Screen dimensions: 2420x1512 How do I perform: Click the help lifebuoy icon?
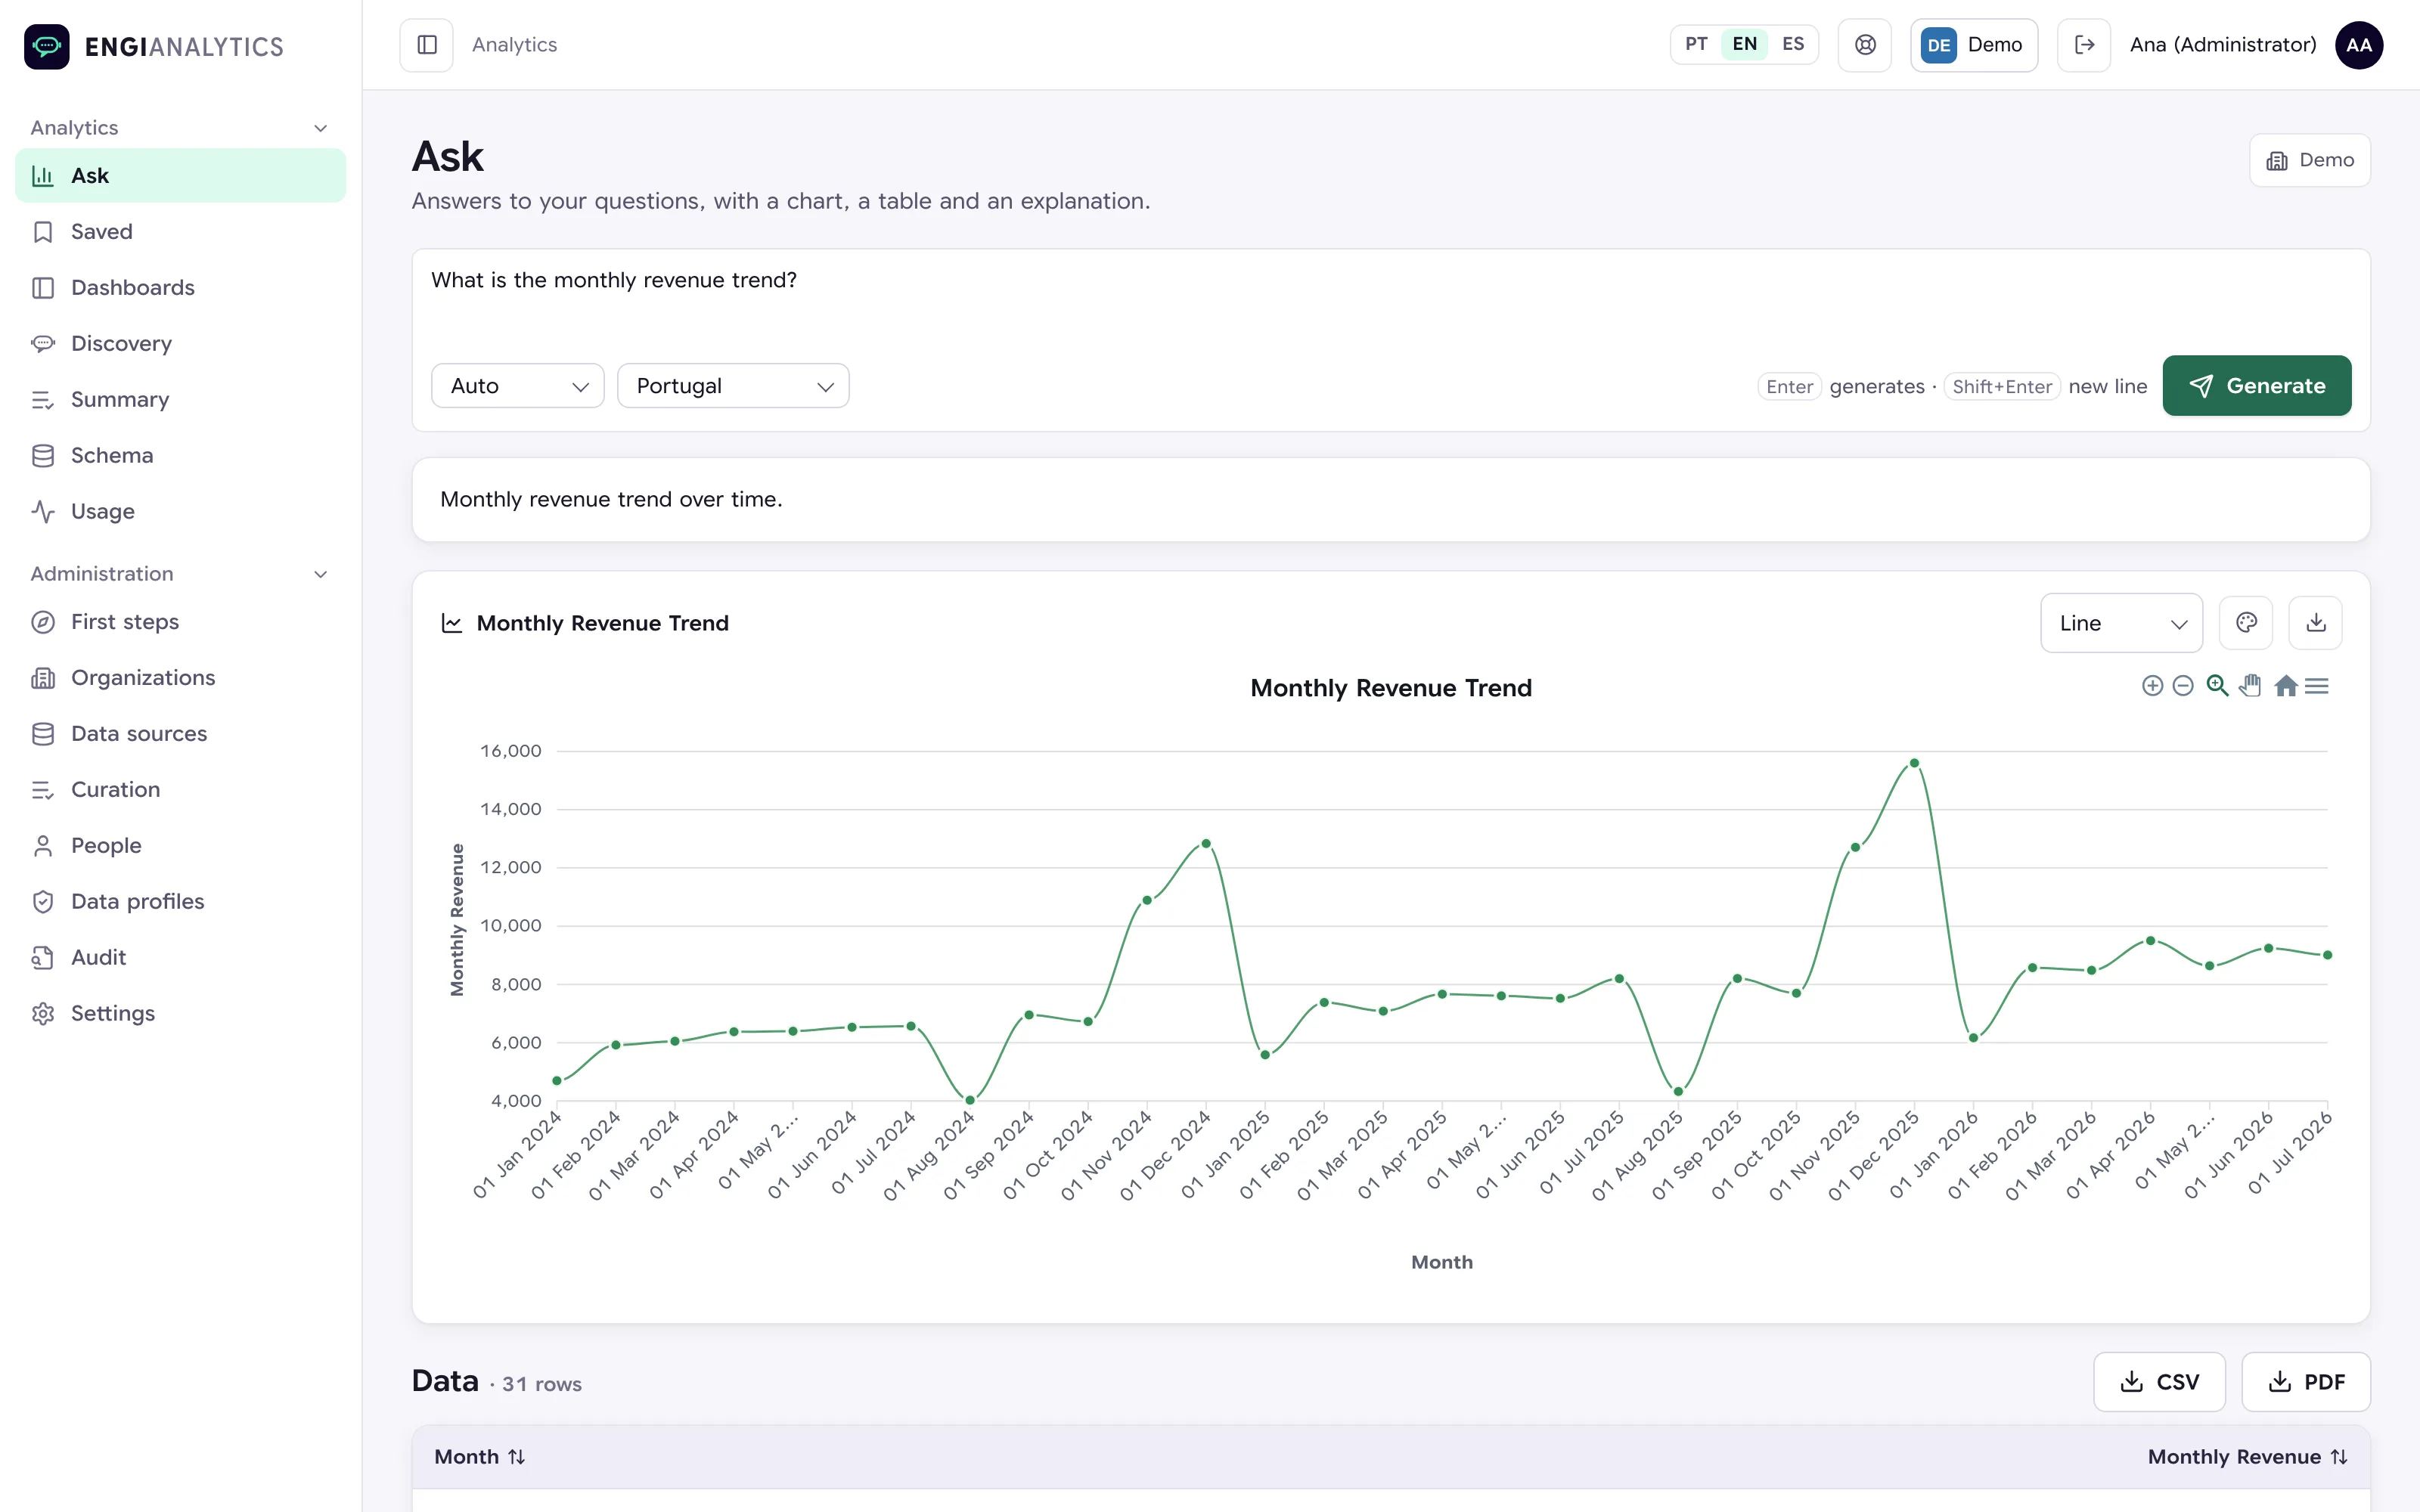click(1865, 45)
